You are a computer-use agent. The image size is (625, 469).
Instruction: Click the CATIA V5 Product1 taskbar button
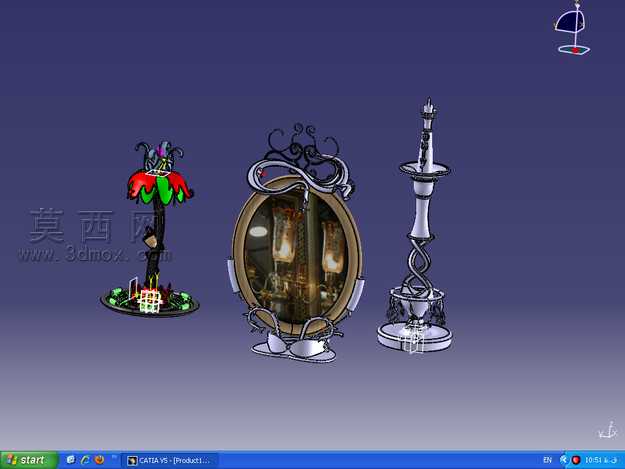[x=170, y=461]
